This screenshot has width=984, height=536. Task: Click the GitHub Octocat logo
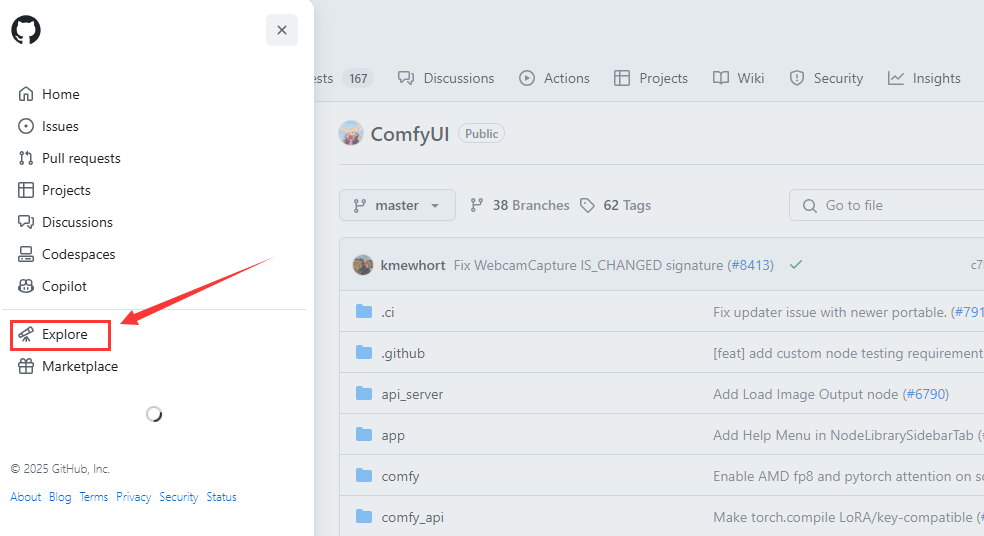click(x=26, y=29)
